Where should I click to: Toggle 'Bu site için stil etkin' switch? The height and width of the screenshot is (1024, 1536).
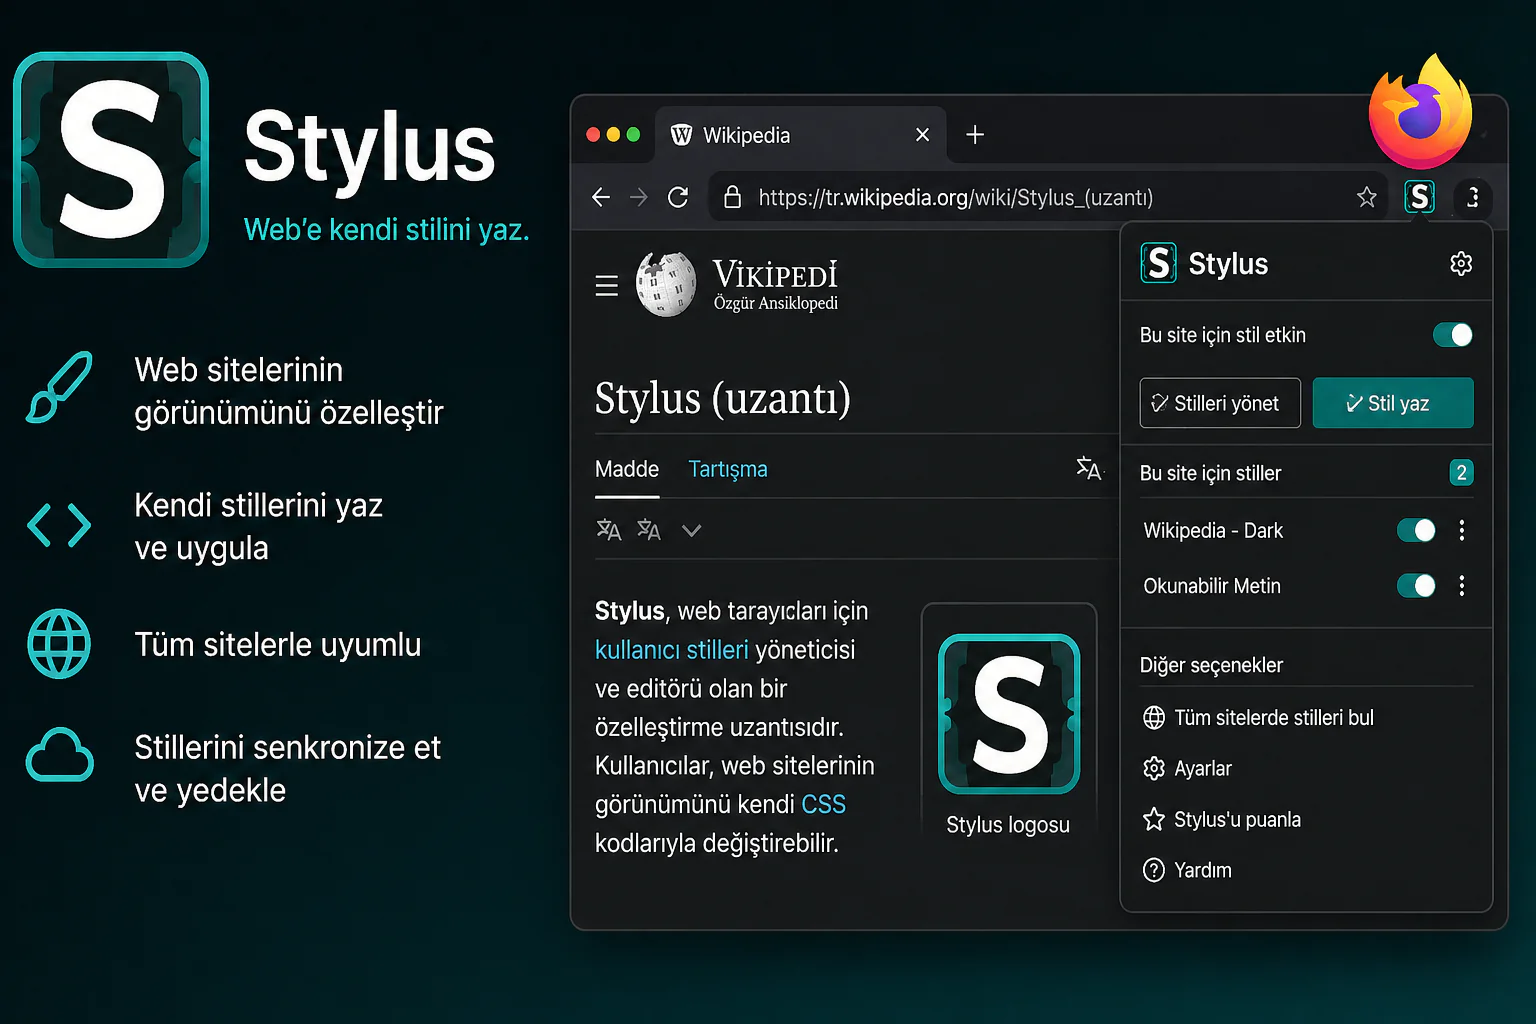1453,335
